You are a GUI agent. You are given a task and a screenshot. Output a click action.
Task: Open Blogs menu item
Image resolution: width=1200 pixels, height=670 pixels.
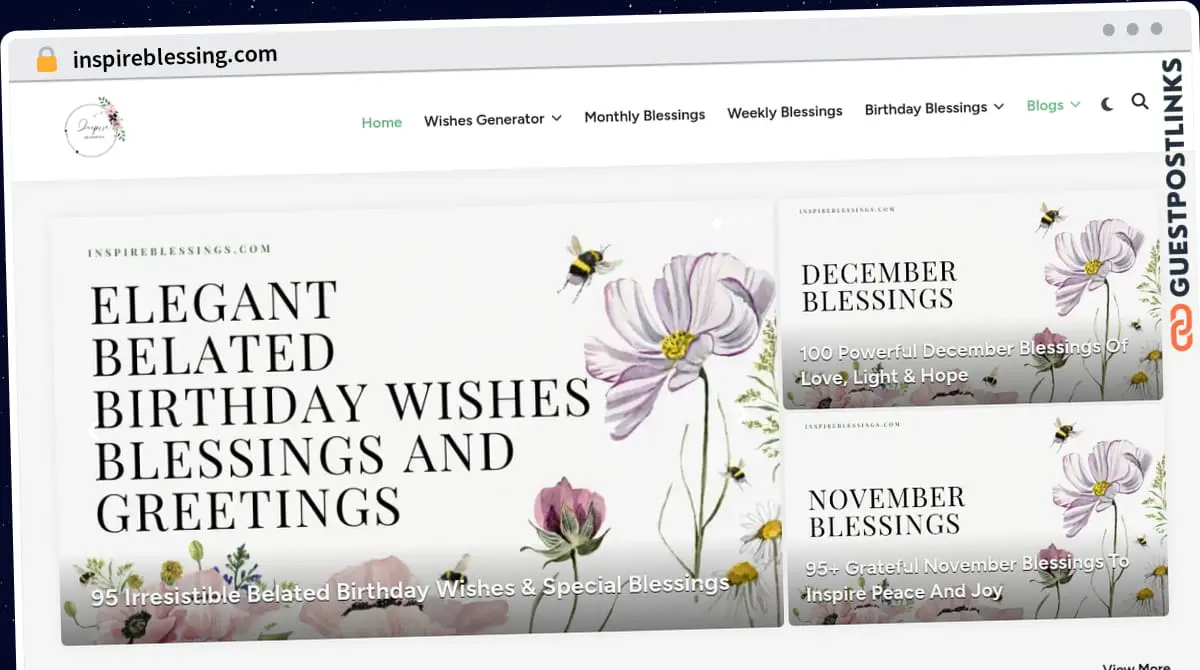click(1045, 105)
